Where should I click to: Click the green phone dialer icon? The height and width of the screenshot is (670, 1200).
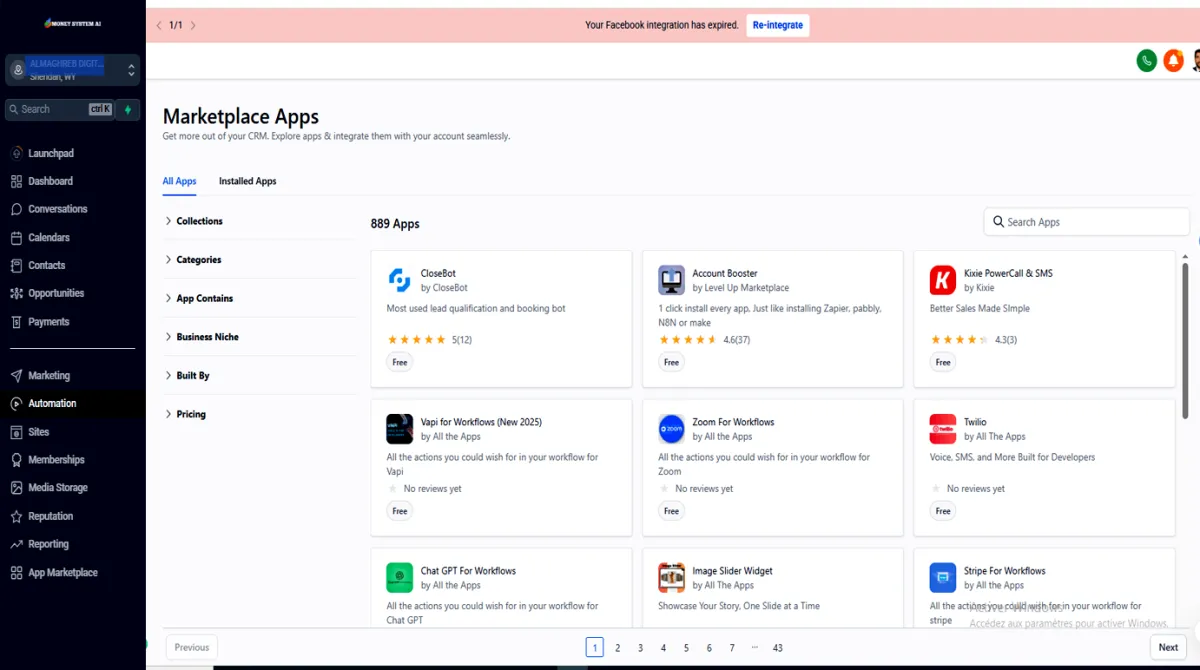(1147, 61)
